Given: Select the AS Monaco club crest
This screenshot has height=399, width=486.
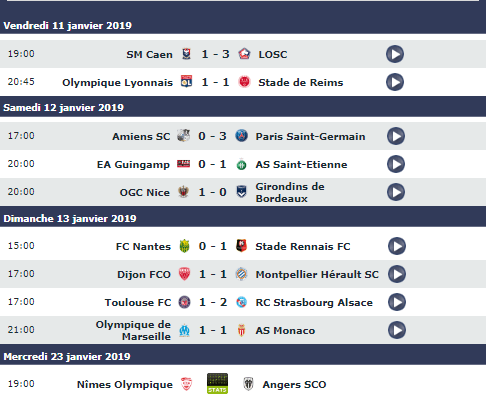Looking at the screenshot, I should pos(242,330).
